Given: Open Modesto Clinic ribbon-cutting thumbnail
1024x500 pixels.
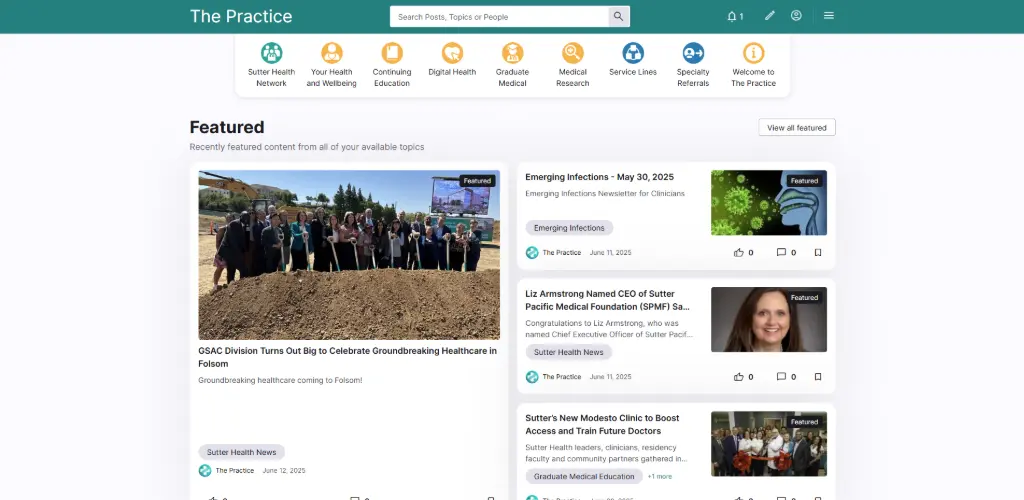Looking at the screenshot, I should (769, 444).
